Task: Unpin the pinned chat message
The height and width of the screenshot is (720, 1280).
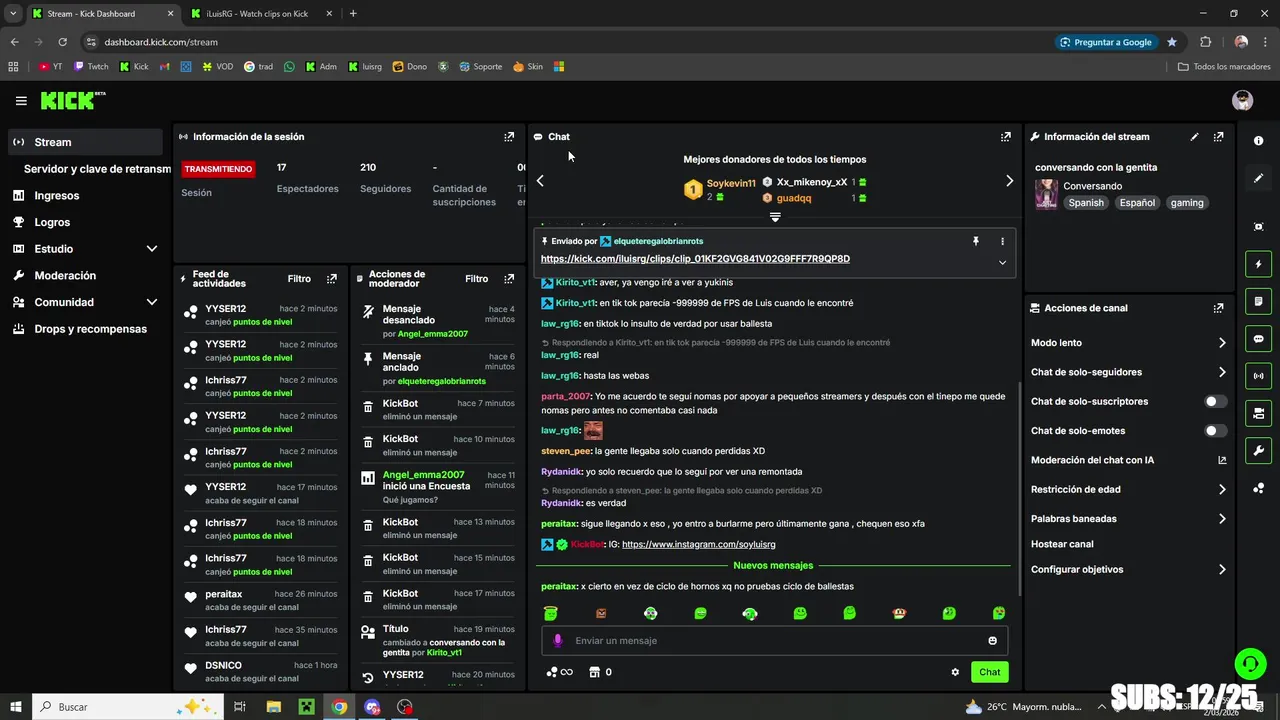Action: [x=976, y=241]
